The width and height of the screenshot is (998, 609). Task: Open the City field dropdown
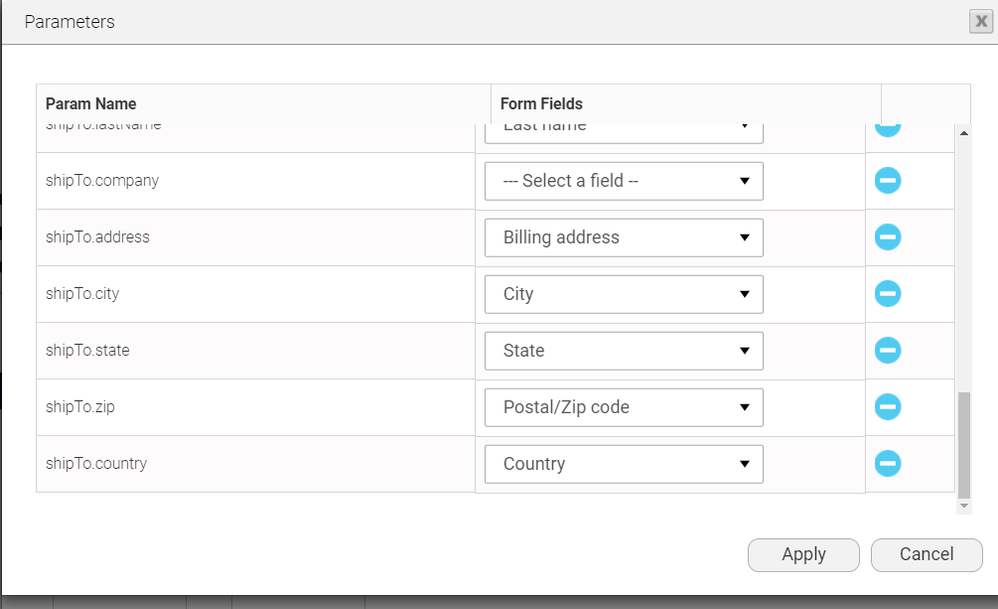[623, 294]
